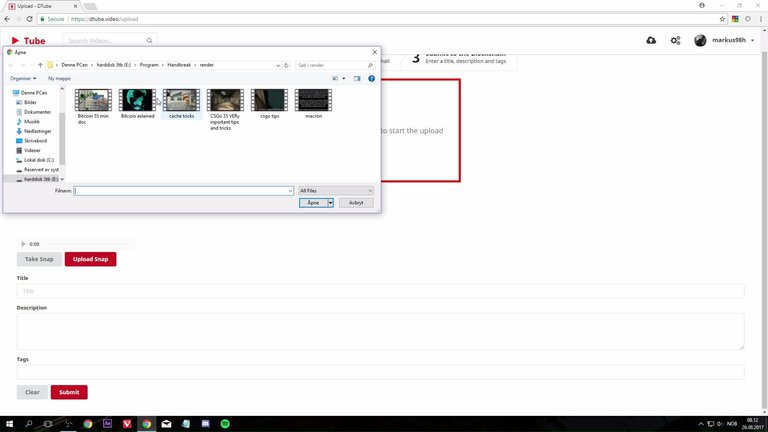Open the red Vivaldi taskbar icon

127,424
